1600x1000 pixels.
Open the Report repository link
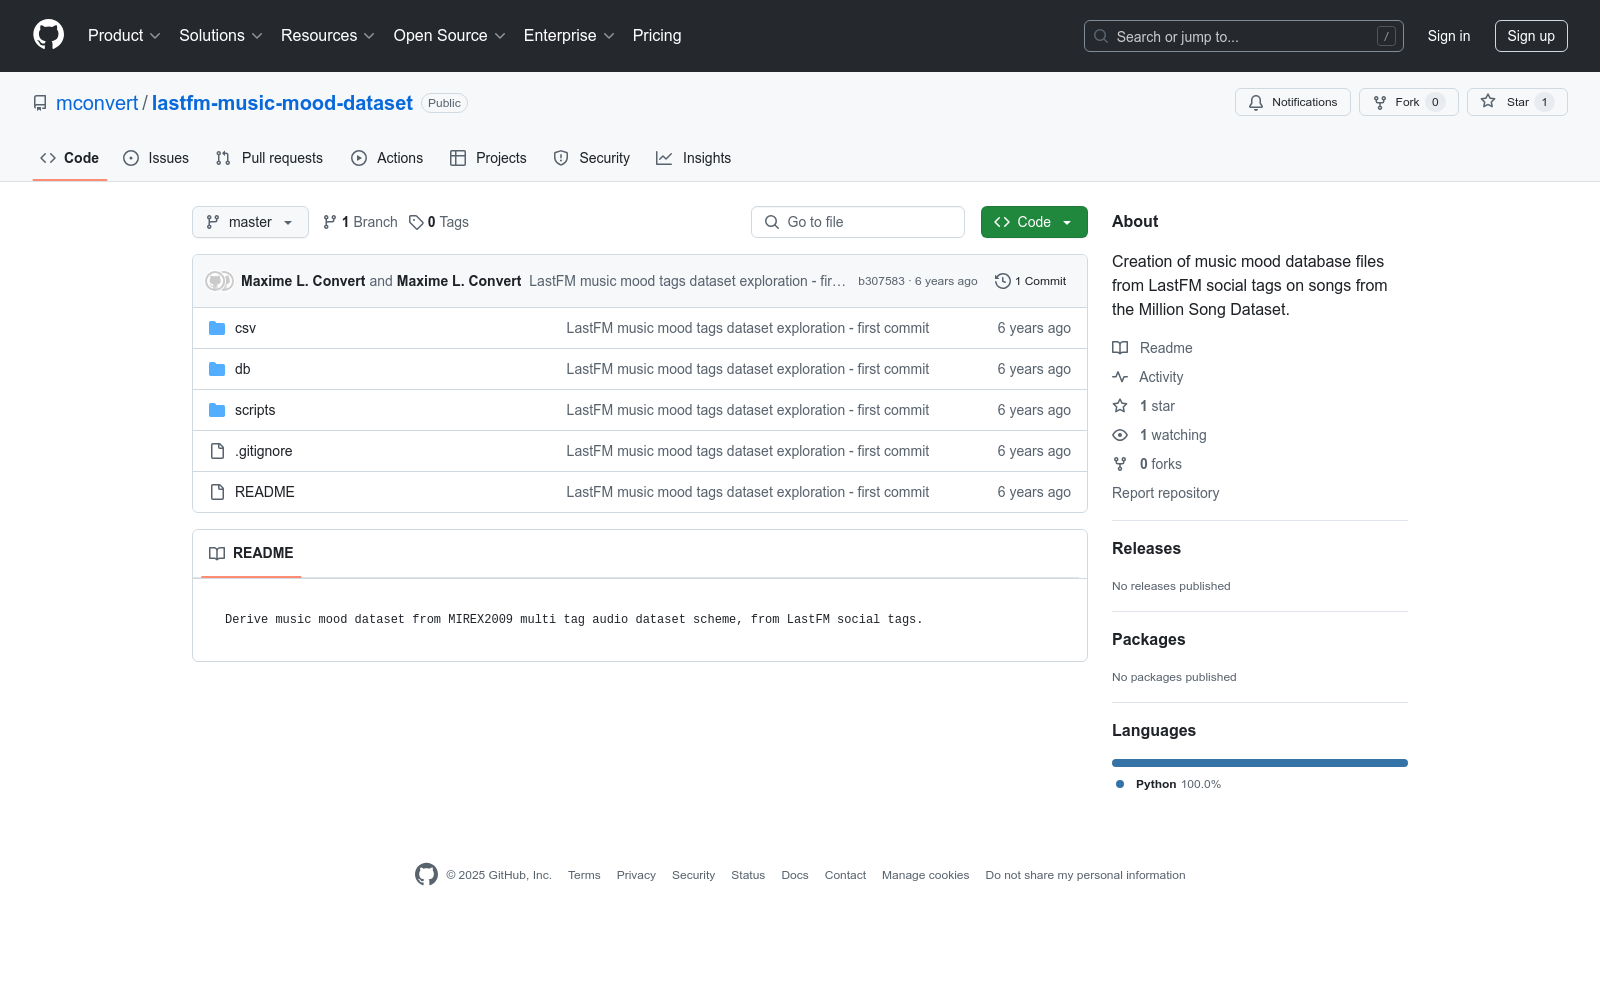coord(1165,493)
